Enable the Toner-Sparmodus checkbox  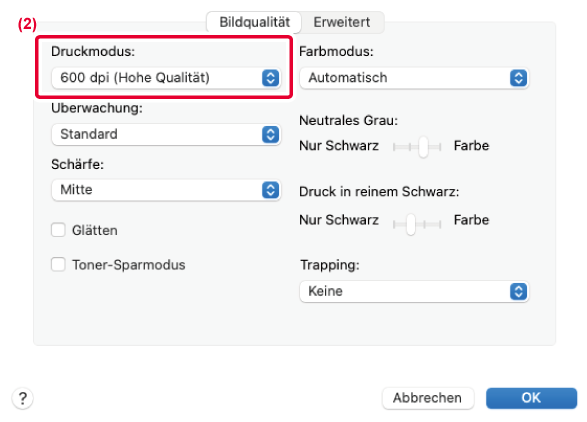click(x=58, y=264)
